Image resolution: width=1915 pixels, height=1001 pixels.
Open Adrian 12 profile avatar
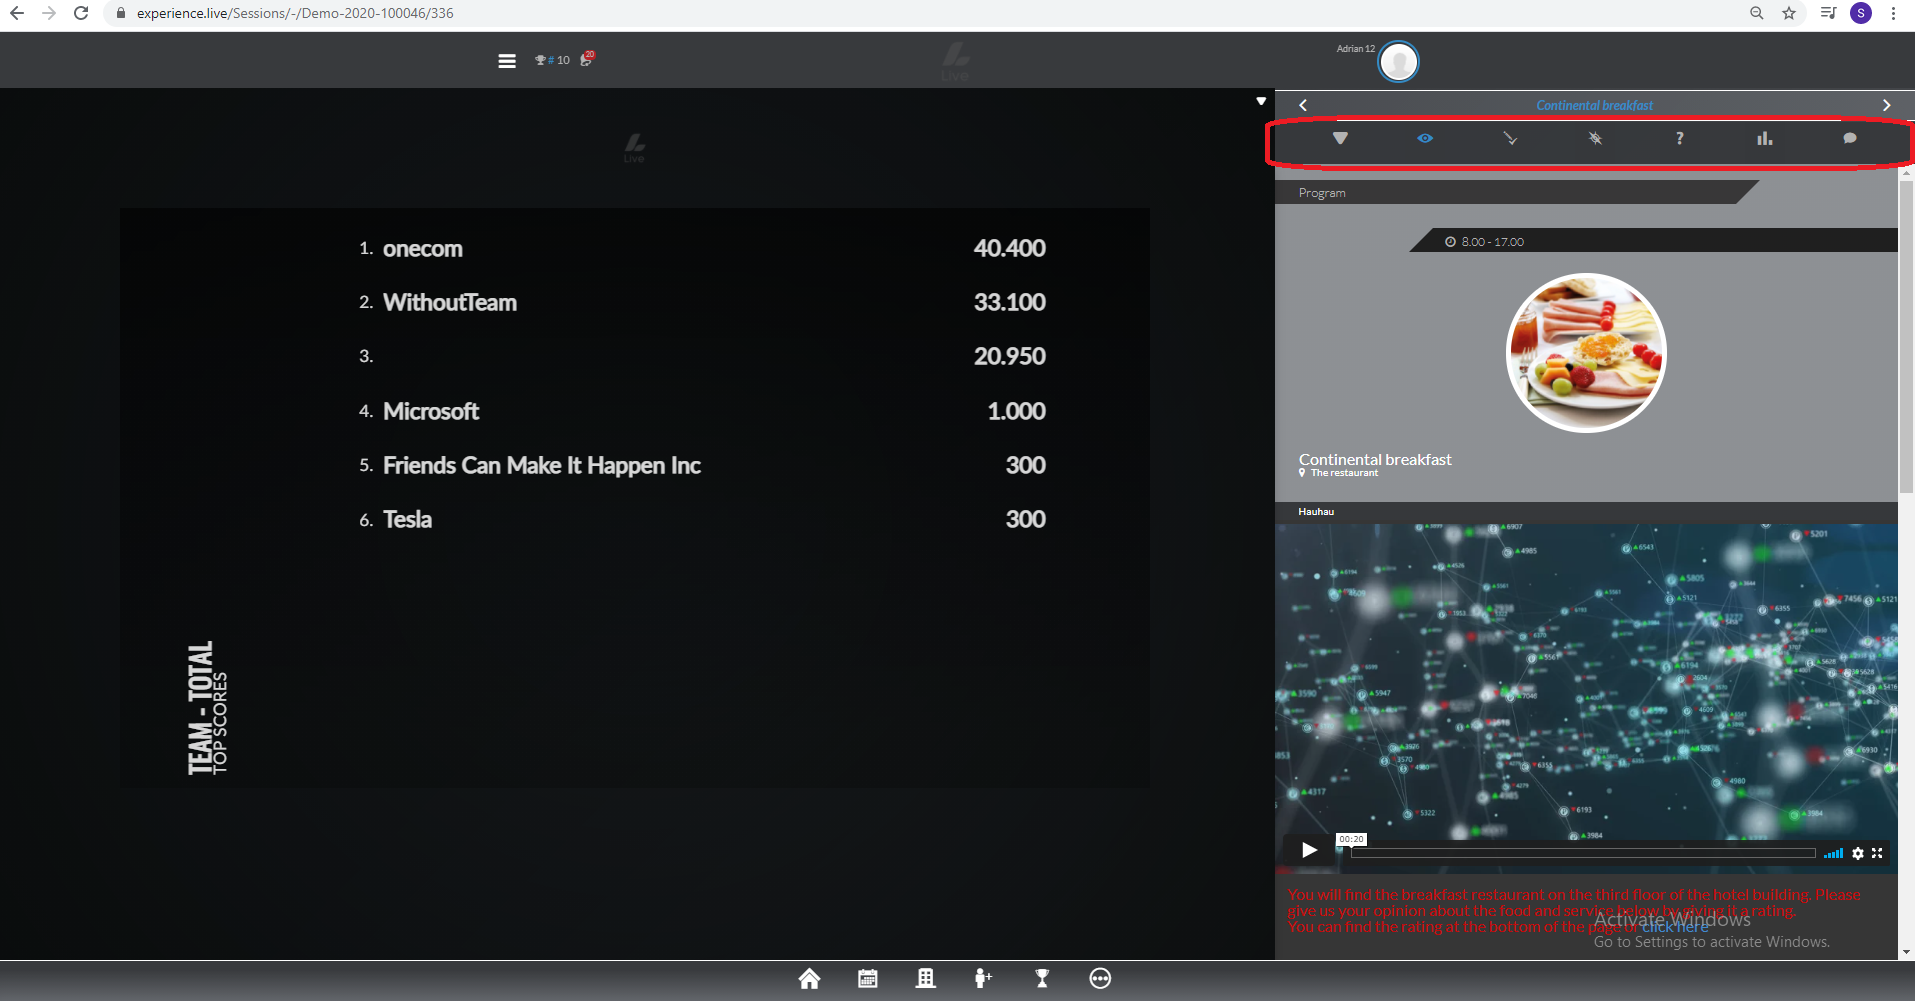click(1398, 62)
